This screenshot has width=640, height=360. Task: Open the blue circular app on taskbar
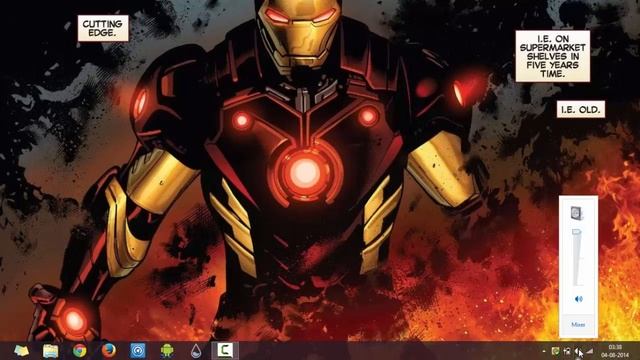138,351
